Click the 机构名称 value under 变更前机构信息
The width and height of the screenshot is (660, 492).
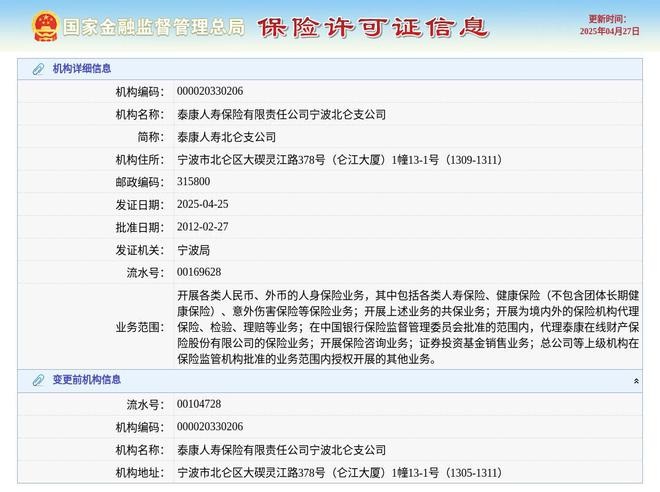click(281, 450)
